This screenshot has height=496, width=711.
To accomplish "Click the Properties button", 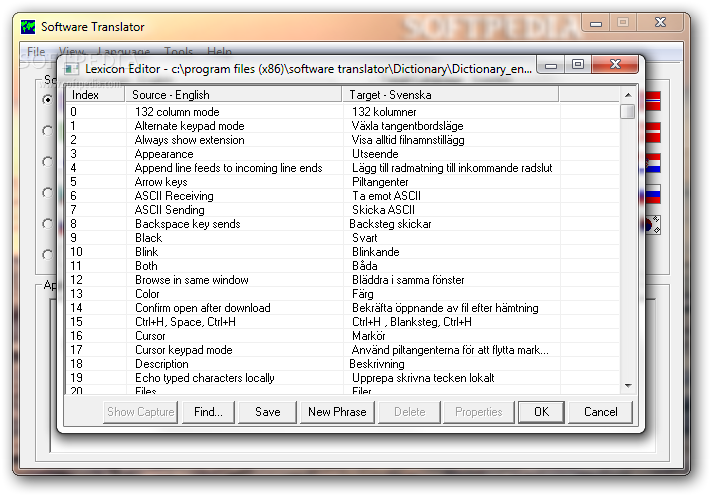I will click(x=478, y=412).
